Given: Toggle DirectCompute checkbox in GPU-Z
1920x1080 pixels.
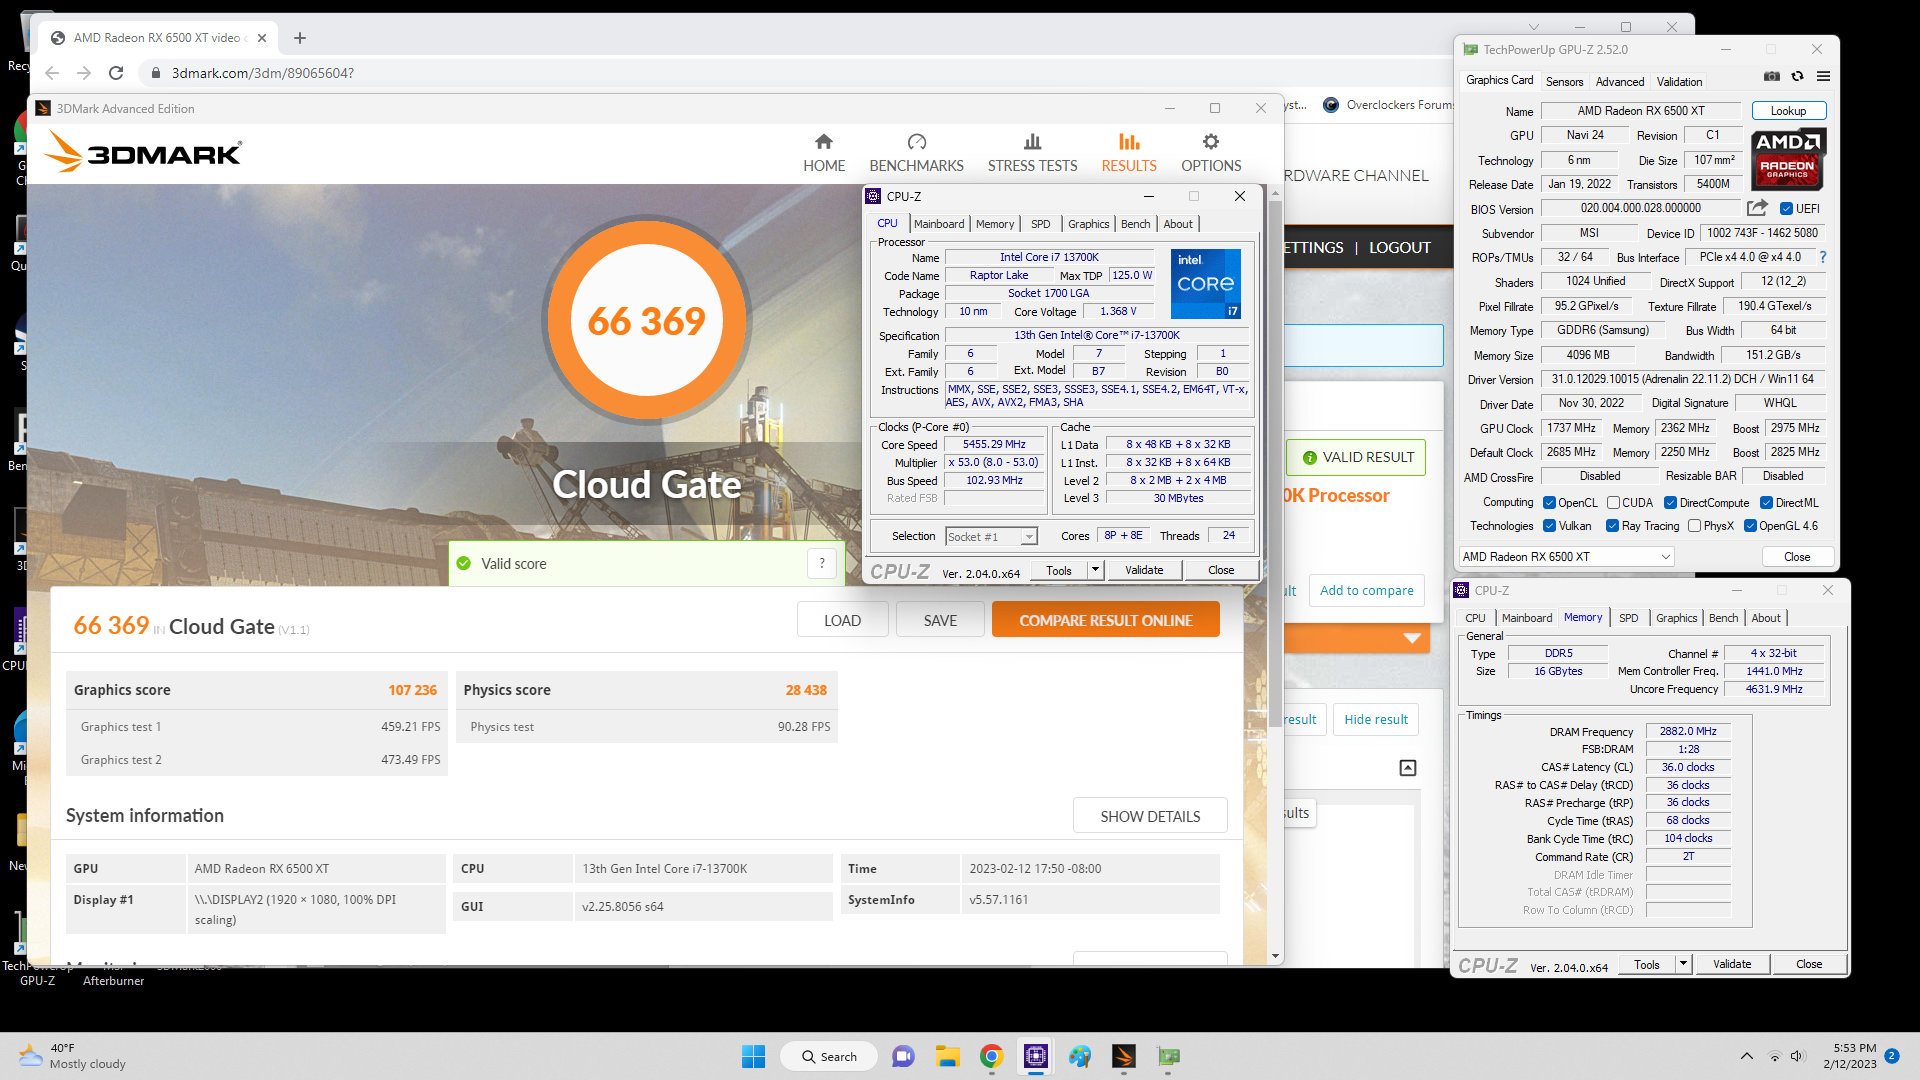Looking at the screenshot, I should [x=1670, y=503].
